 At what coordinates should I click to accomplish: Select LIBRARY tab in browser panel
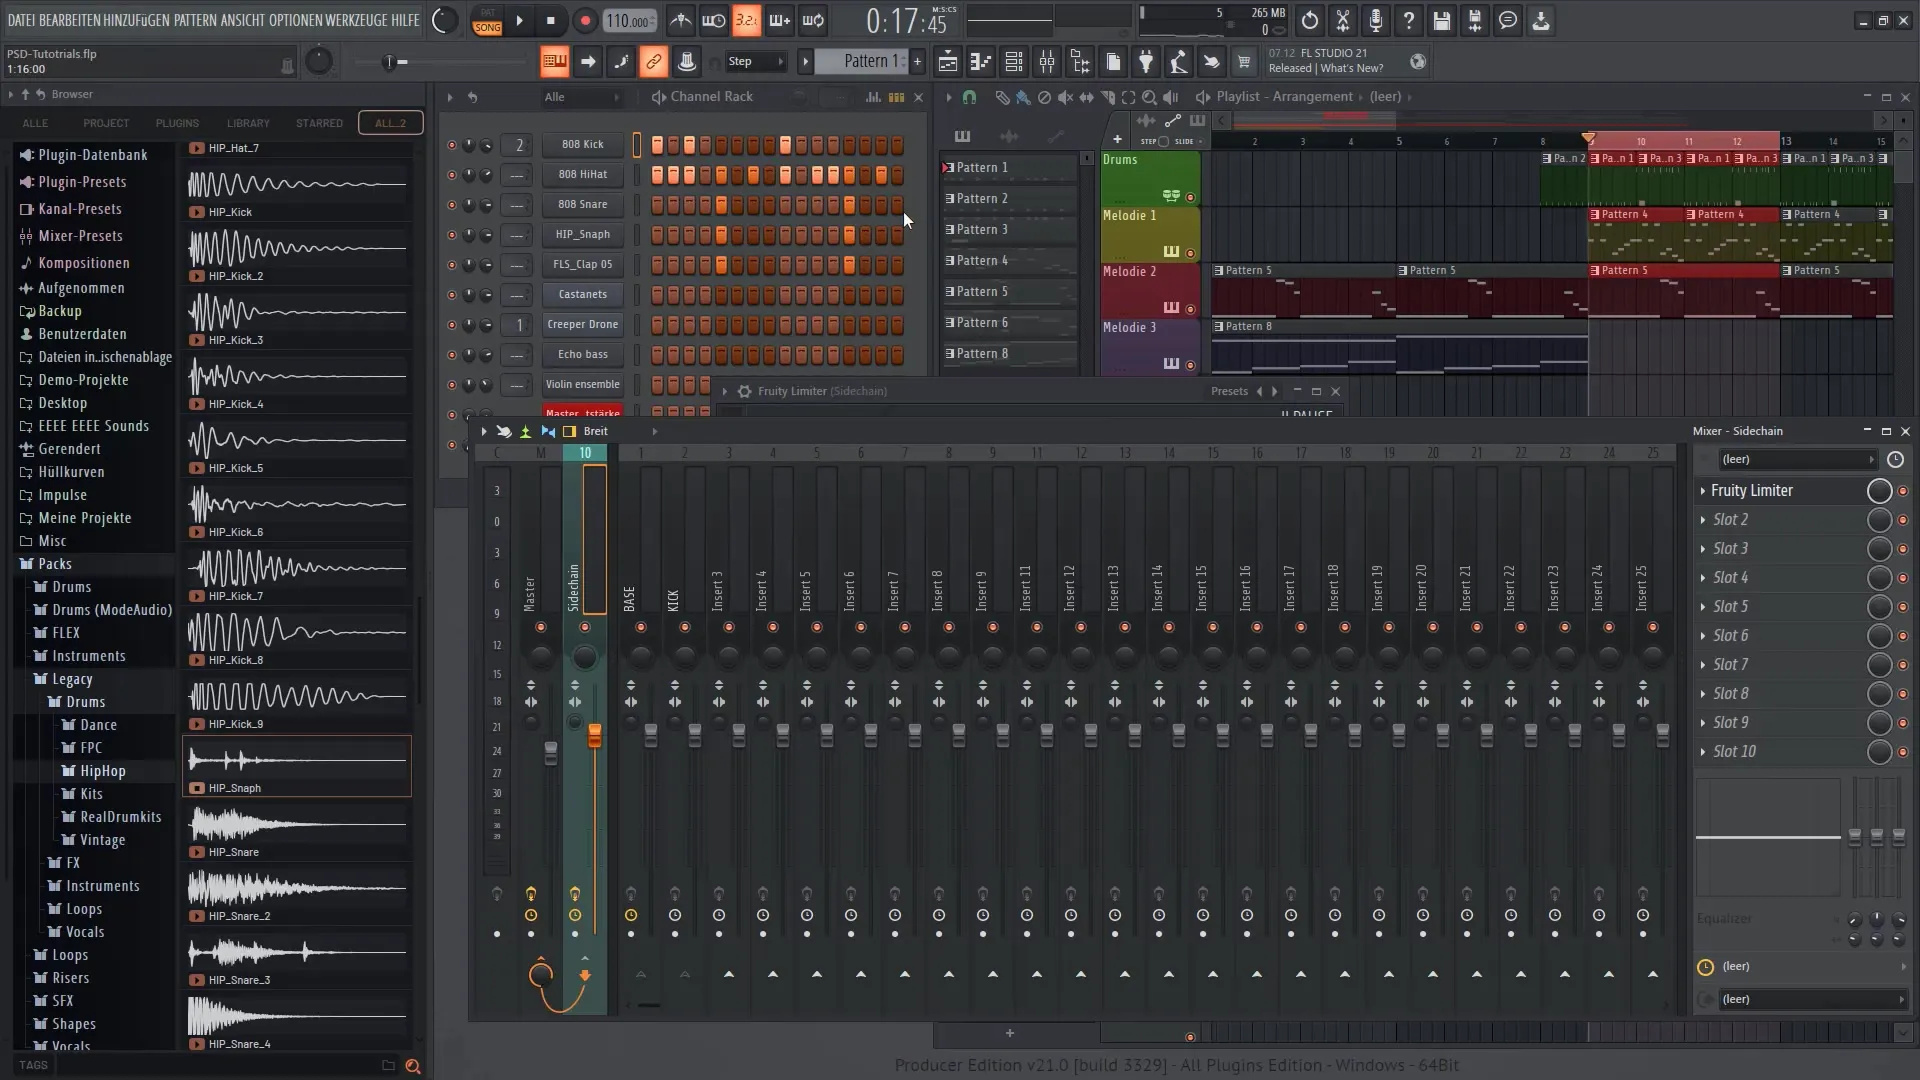(x=248, y=123)
